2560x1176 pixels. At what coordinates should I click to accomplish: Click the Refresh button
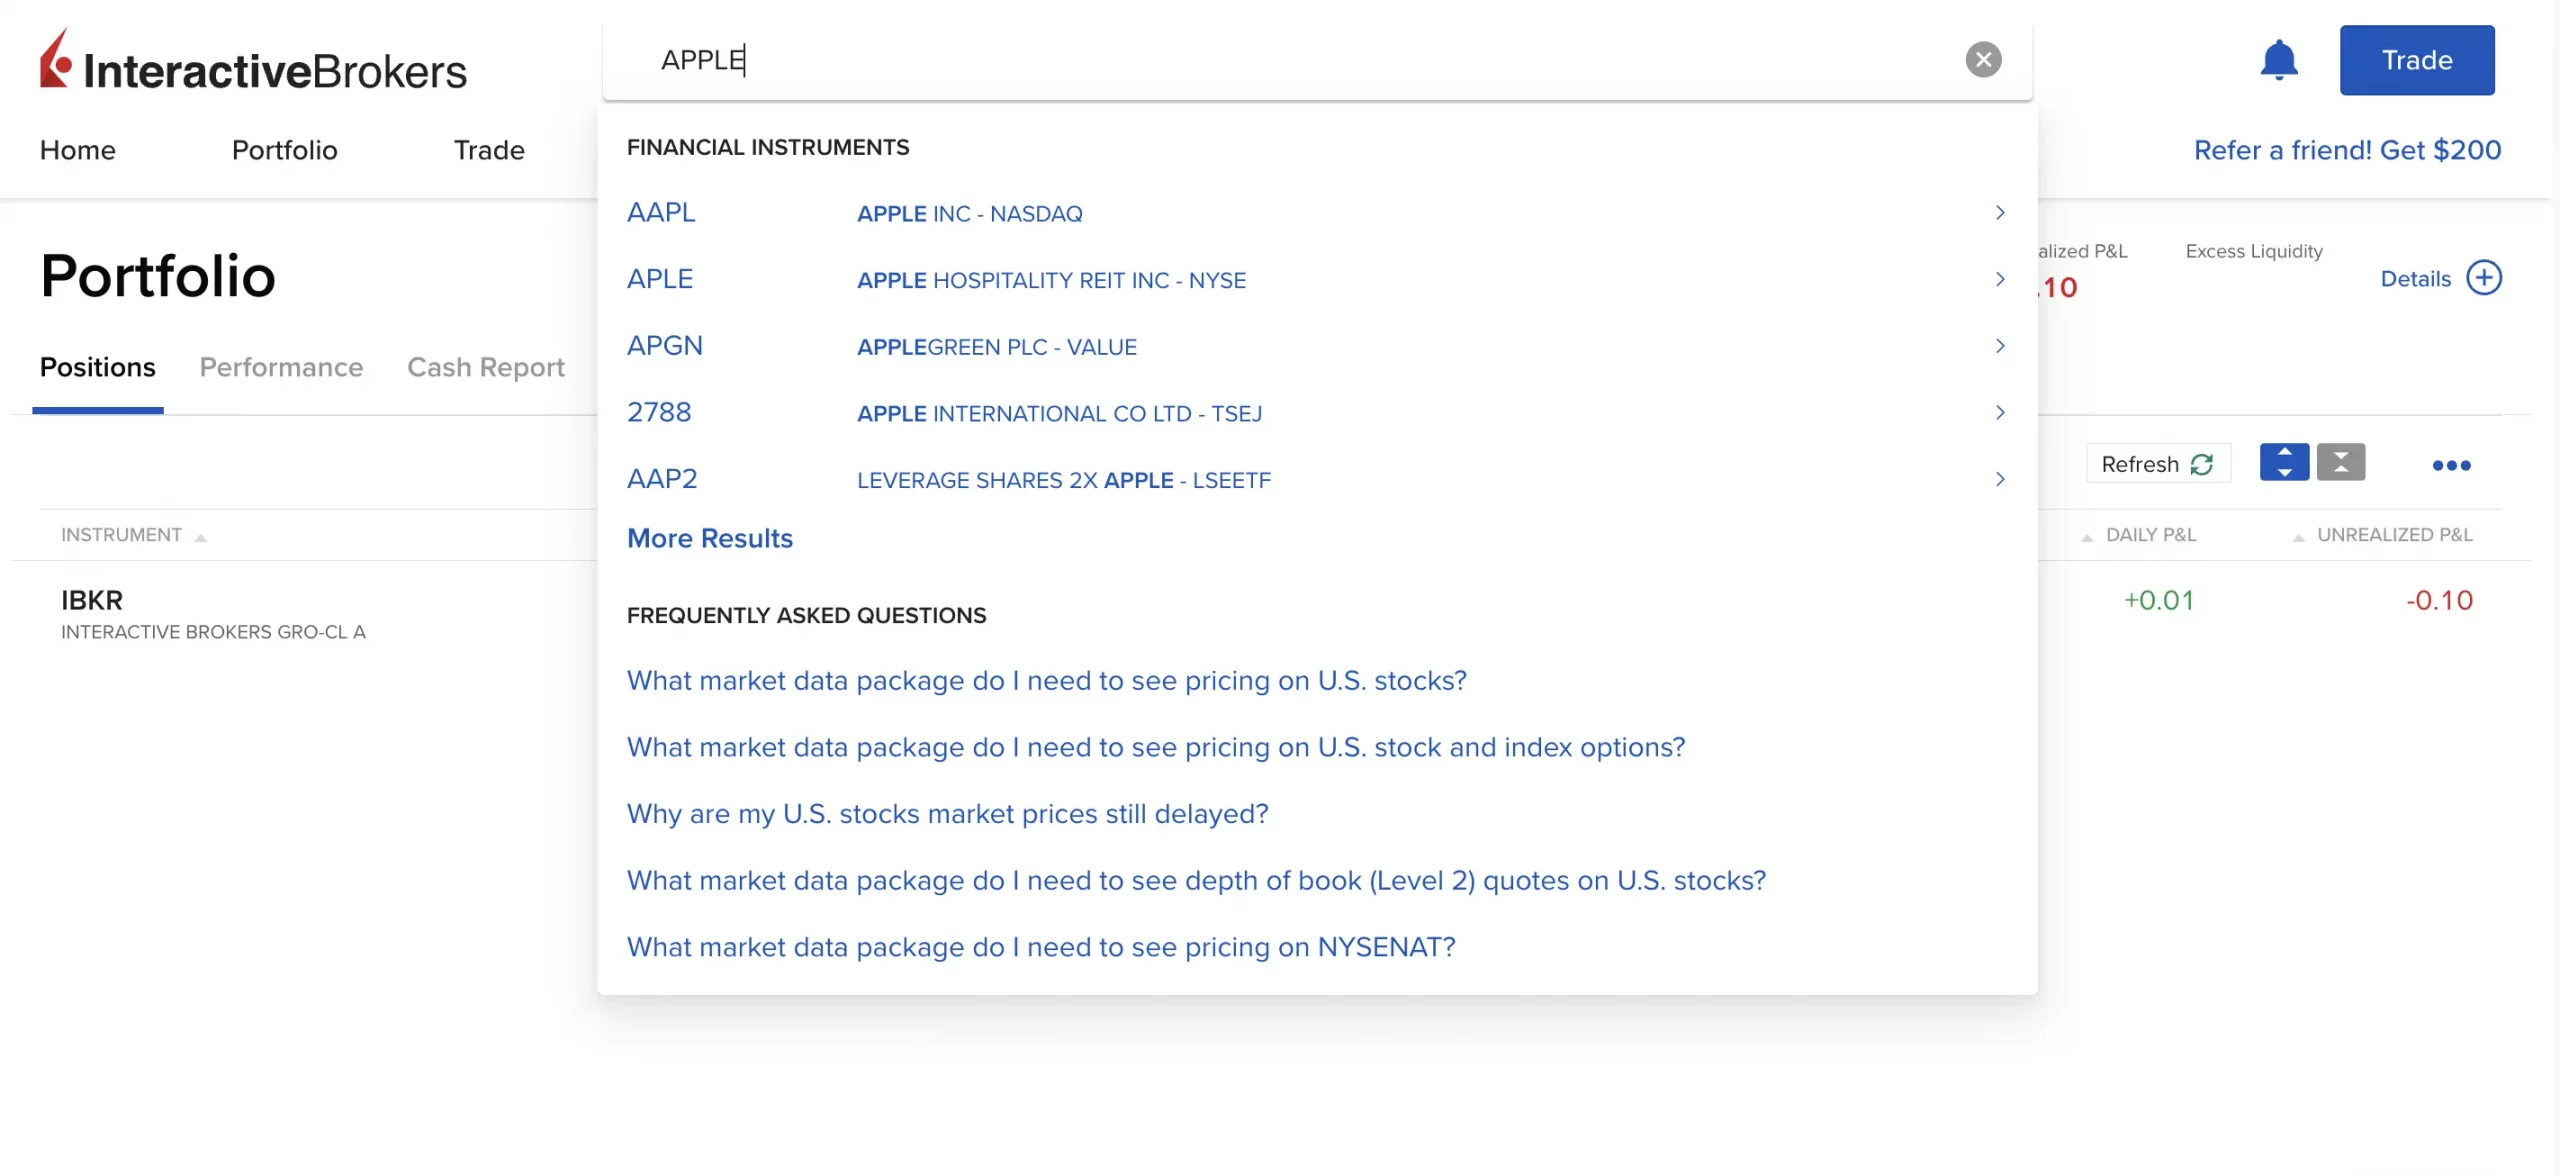(2158, 464)
